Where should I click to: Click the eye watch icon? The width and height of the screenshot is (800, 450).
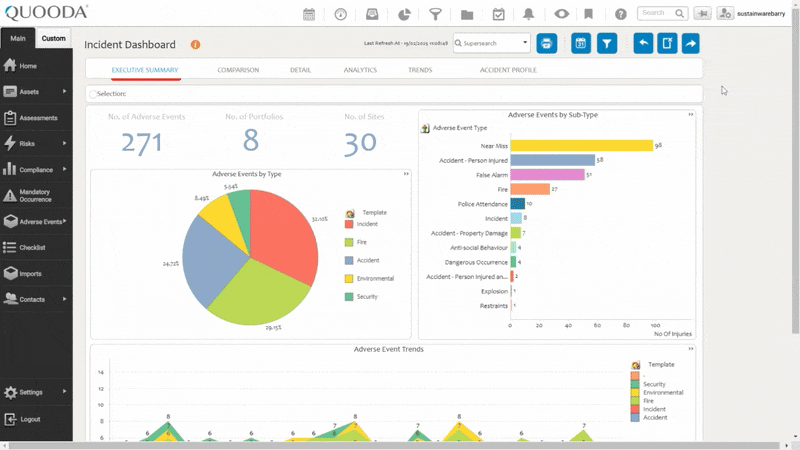pos(562,14)
